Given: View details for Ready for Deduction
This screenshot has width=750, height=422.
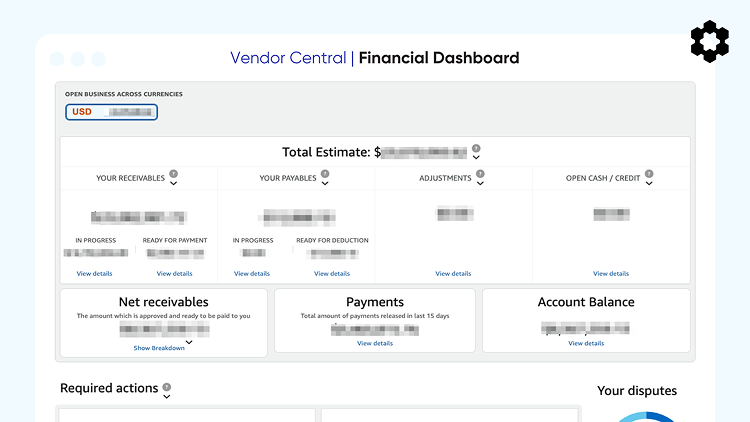Looking at the screenshot, I should pos(331,274).
